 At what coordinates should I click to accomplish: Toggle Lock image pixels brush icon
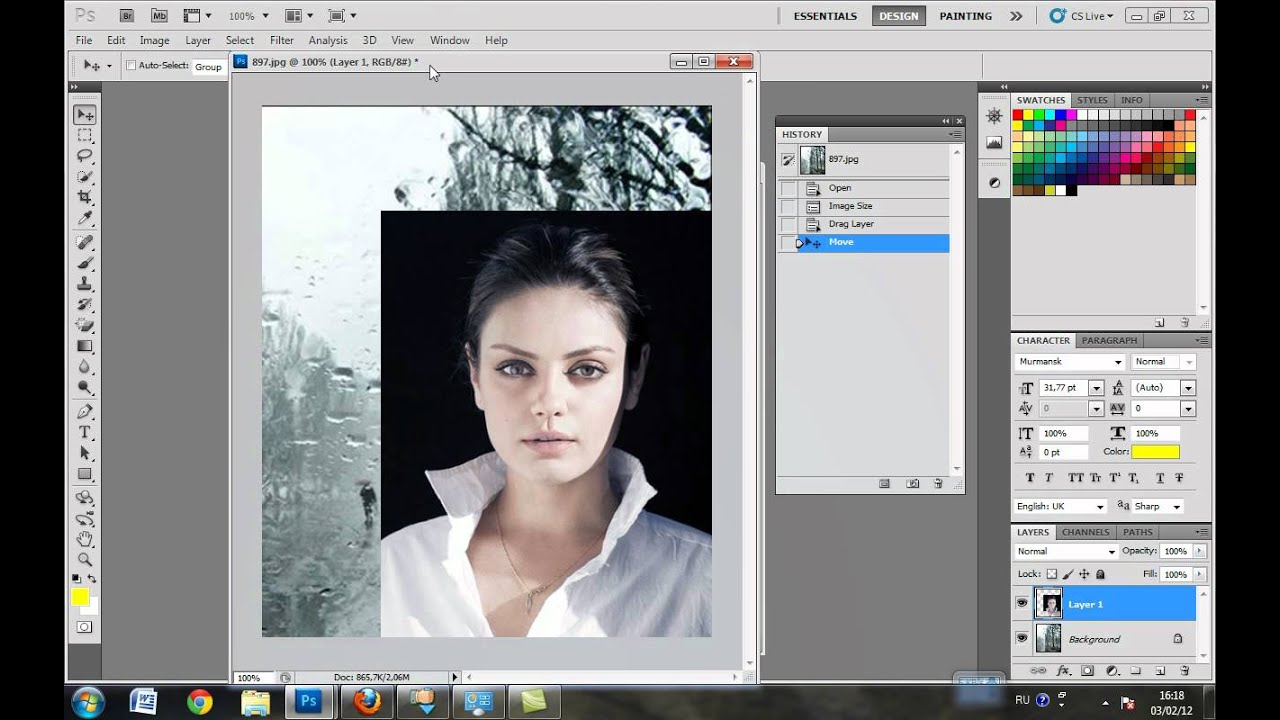[1067, 574]
